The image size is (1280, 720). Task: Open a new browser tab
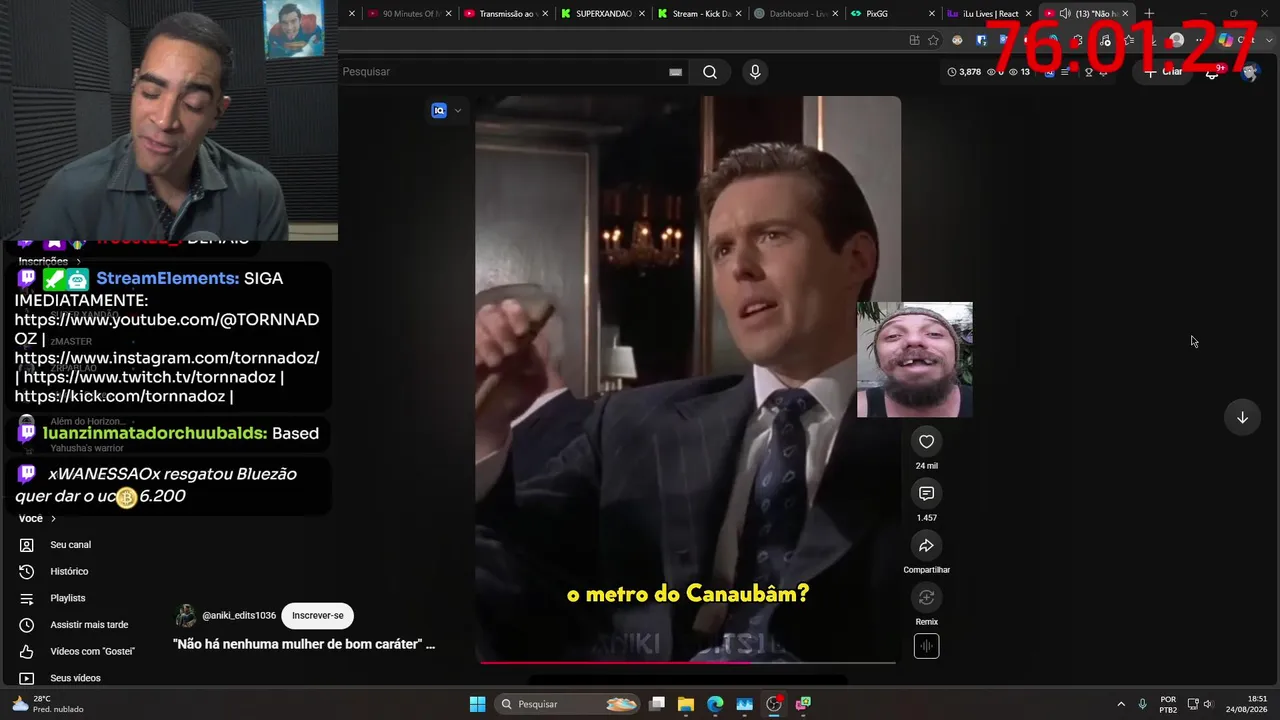pos(1149,14)
